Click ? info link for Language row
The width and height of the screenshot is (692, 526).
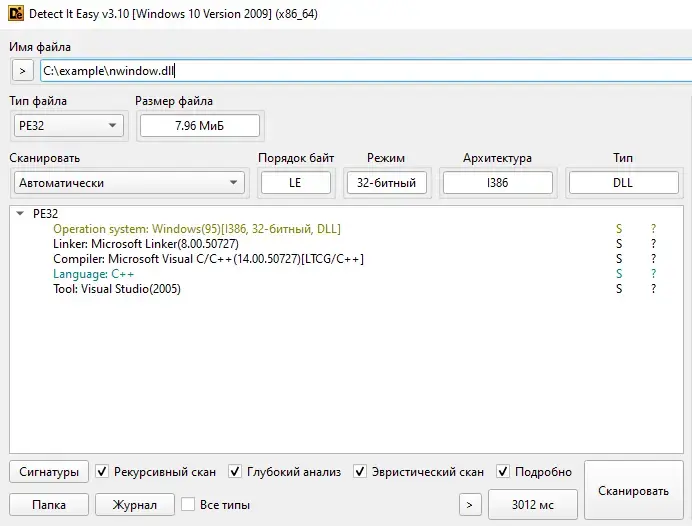tap(654, 274)
